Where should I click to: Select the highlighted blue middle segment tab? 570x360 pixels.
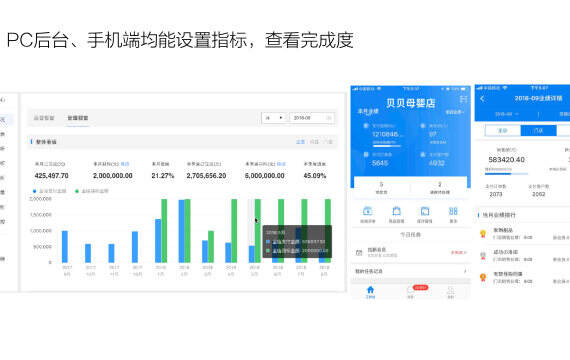point(538,130)
